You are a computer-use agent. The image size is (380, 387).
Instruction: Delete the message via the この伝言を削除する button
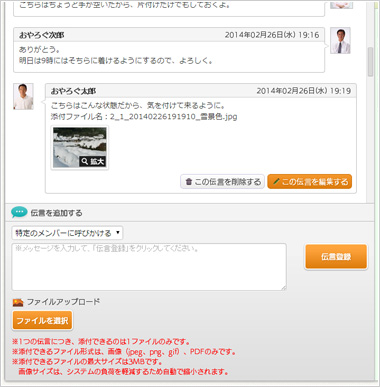point(222,182)
